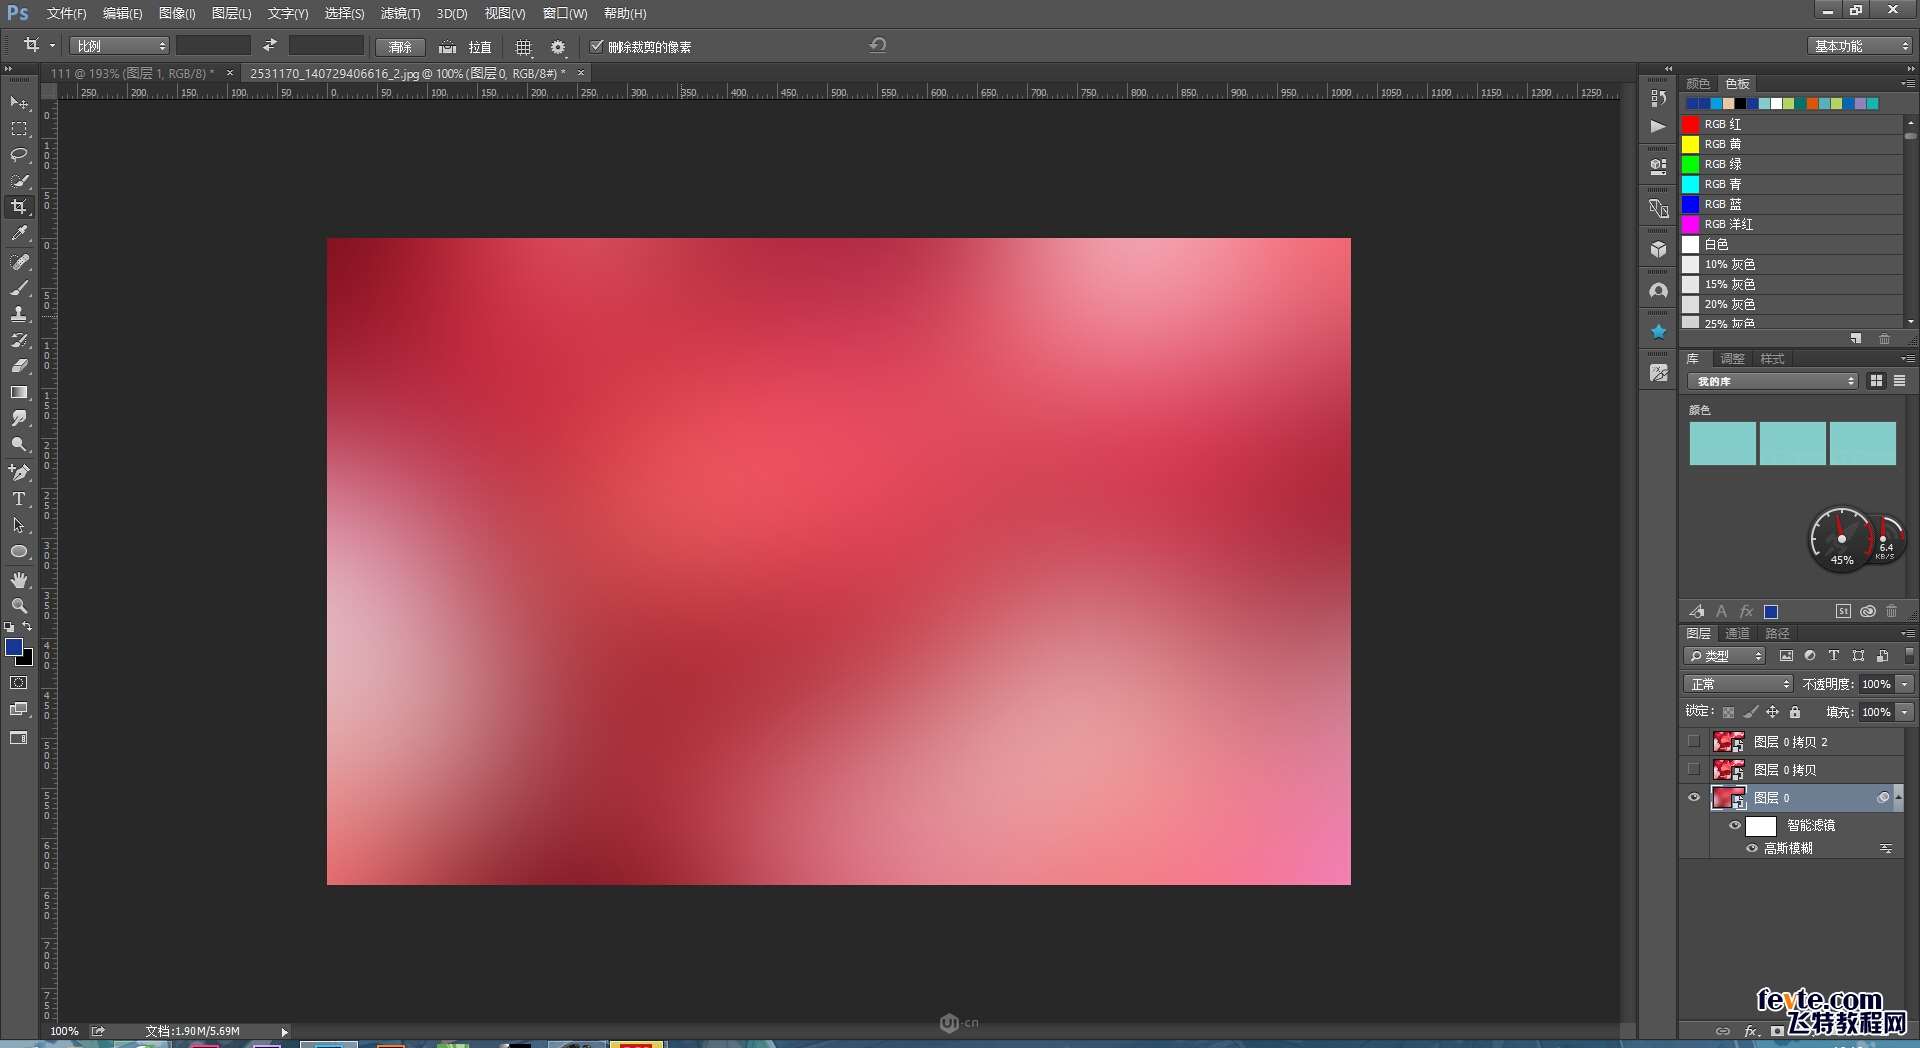
Task: Click the 清除 button in options bar
Action: (400, 47)
